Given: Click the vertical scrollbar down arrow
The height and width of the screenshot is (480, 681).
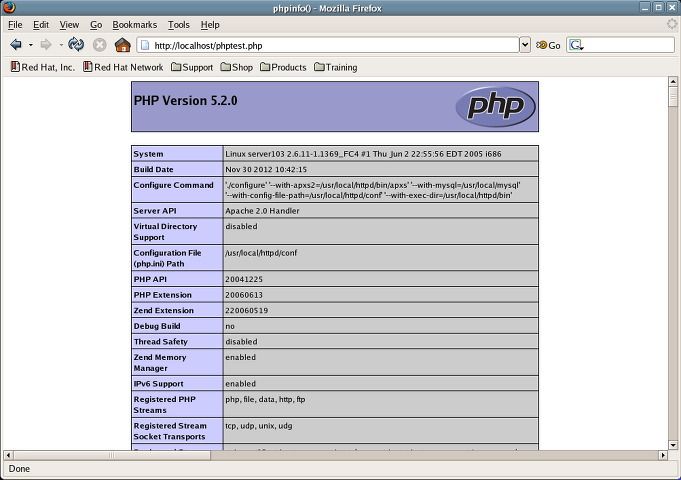Looking at the screenshot, I should click(x=673, y=445).
